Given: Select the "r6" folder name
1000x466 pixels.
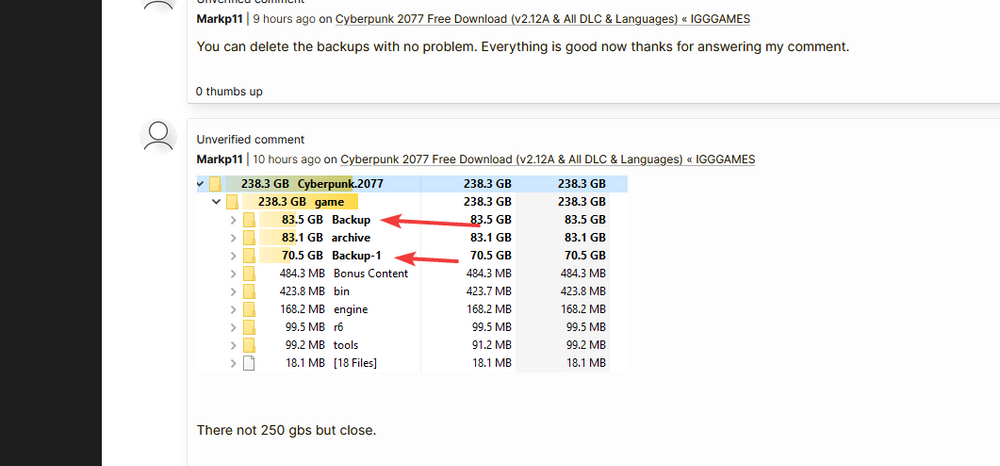Looking at the screenshot, I should coord(339,327).
